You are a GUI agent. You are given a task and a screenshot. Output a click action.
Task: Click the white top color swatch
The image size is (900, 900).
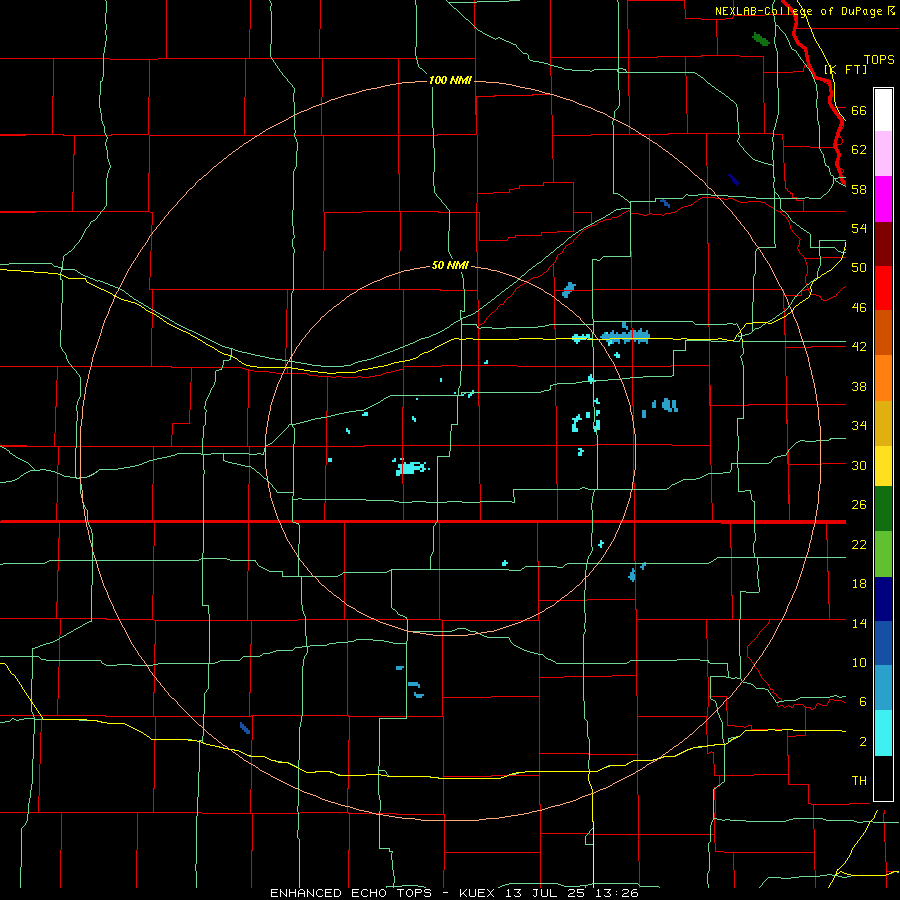coord(883,110)
